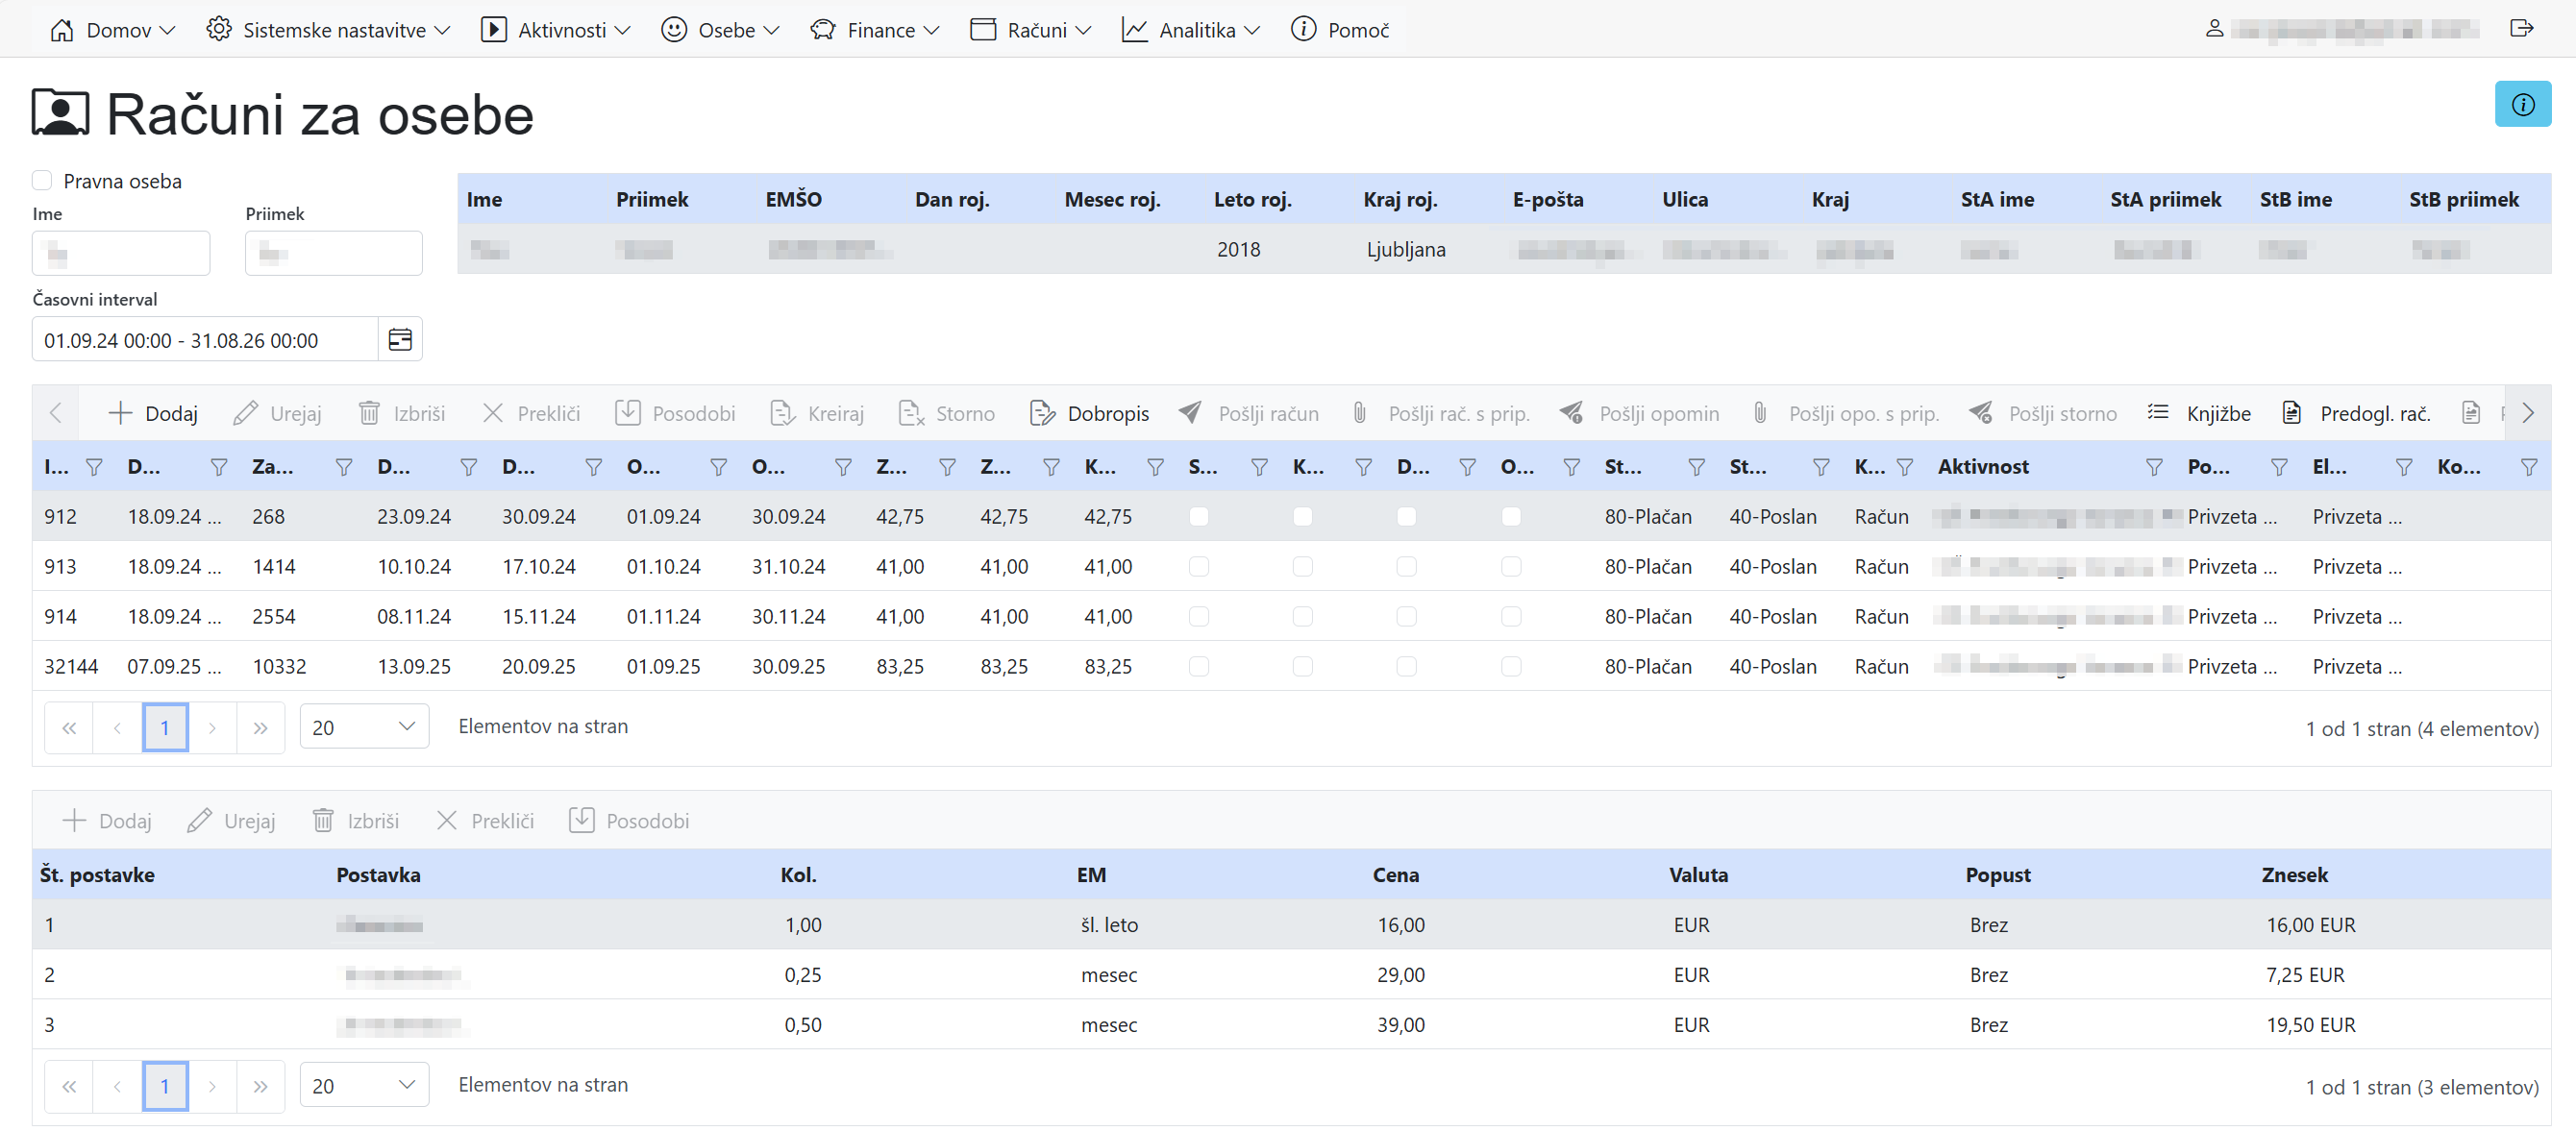Open items-per-page dropdown in invoices grid
Screen dimensions: 2576x1131
364,727
